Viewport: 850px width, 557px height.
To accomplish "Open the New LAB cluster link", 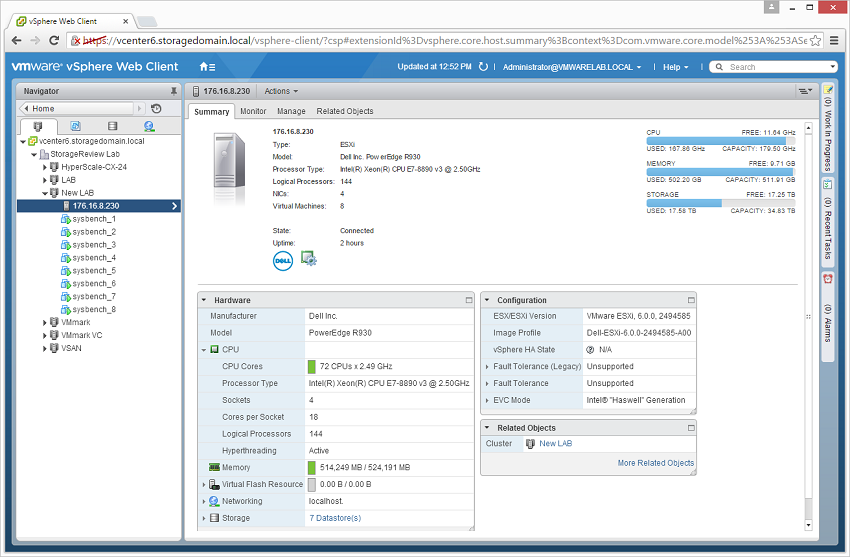I will [556, 443].
